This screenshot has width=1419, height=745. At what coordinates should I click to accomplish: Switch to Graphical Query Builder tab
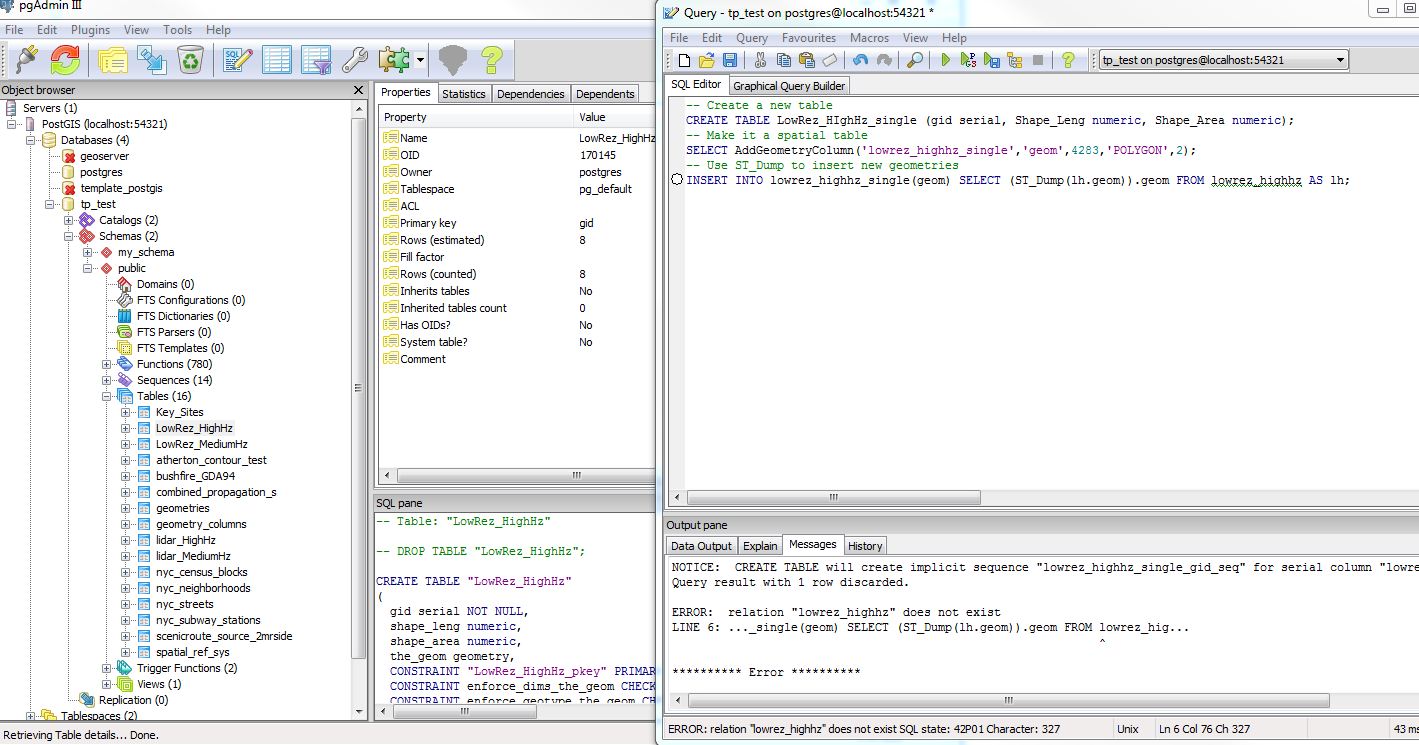coord(789,86)
